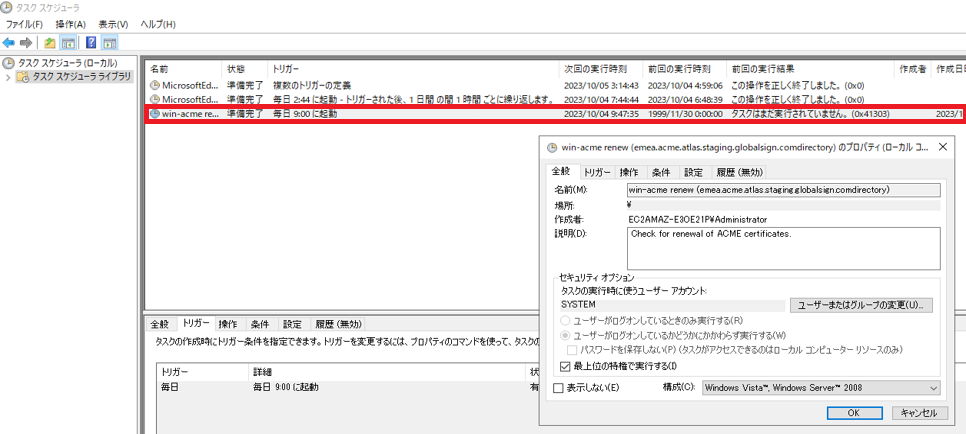966x434 pixels.
Task: Click the up-one-level folder toolbar icon
Action: (x=50, y=43)
